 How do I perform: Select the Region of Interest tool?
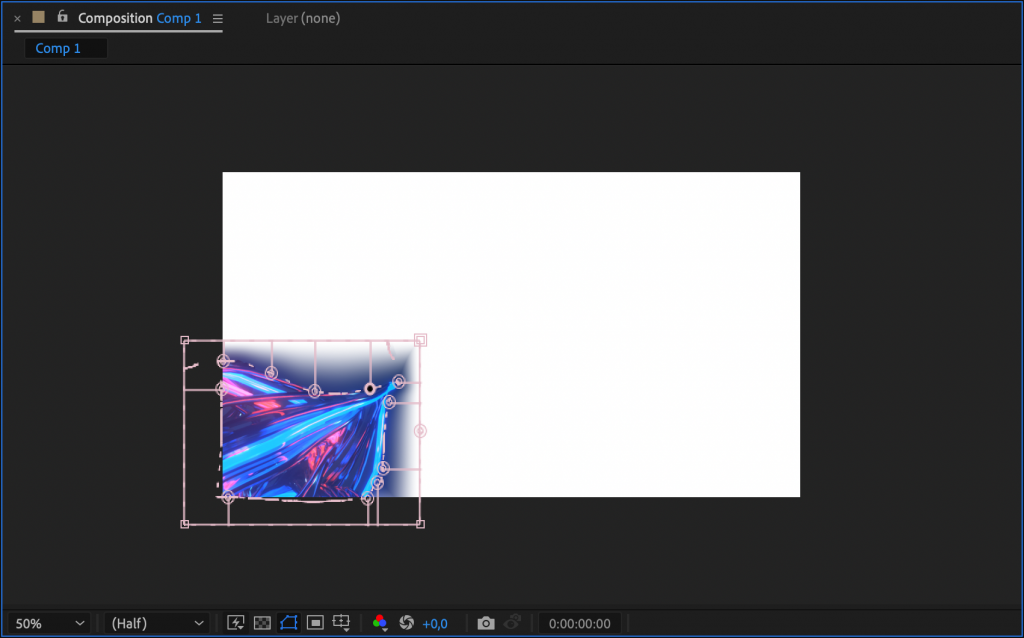point(314,622)
